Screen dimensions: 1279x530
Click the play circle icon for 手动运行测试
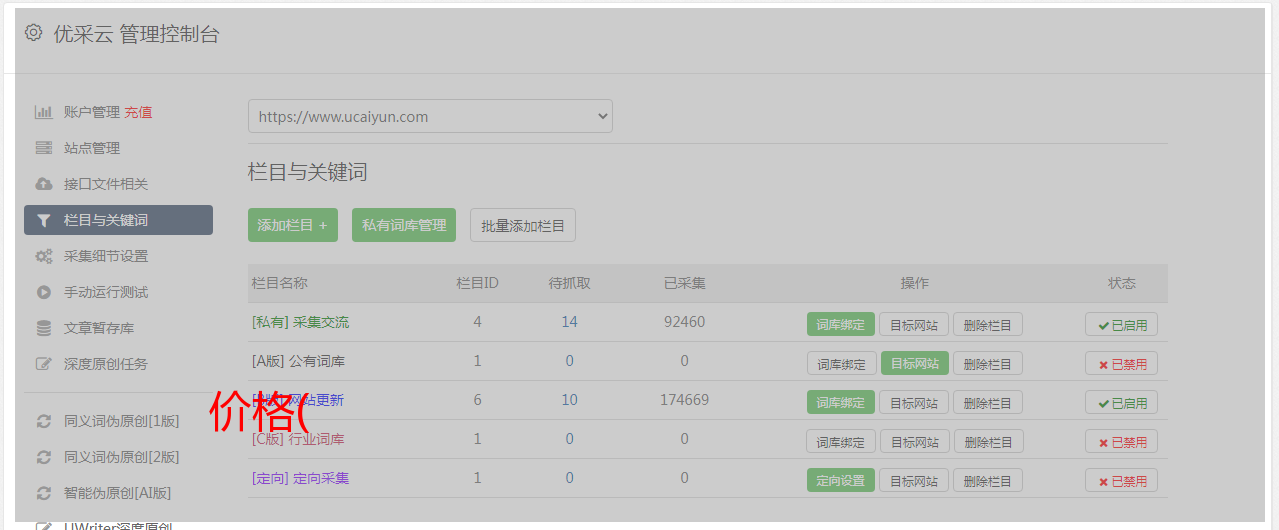point(44,292)
